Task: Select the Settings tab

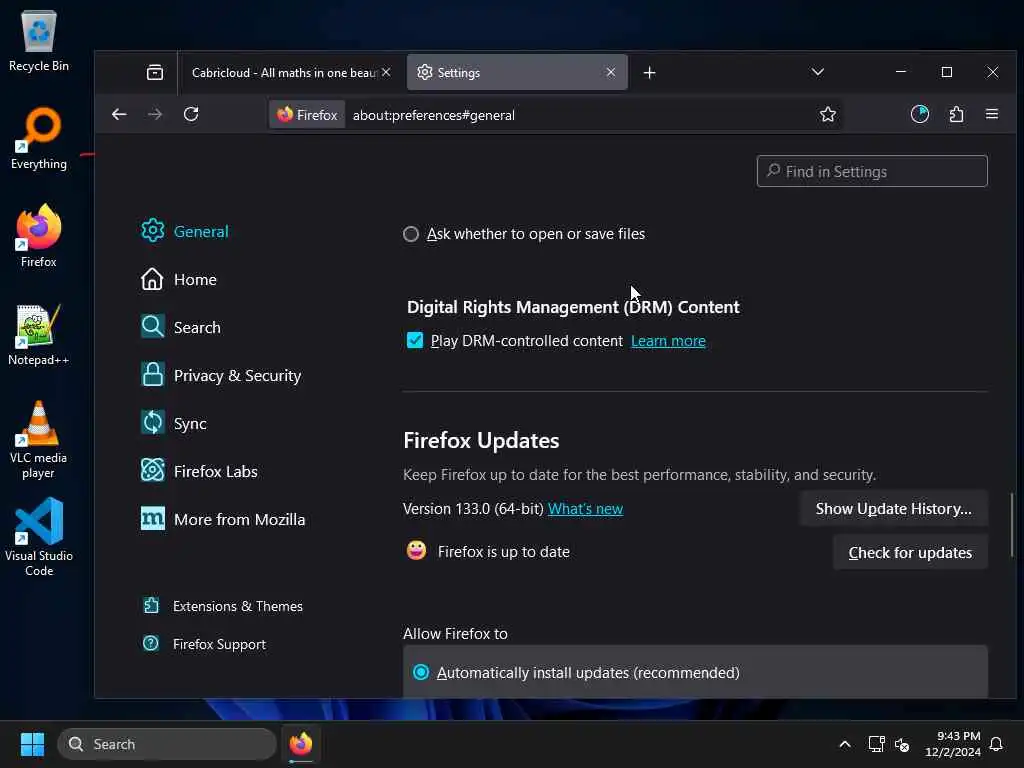Action: tap(517, 72)
